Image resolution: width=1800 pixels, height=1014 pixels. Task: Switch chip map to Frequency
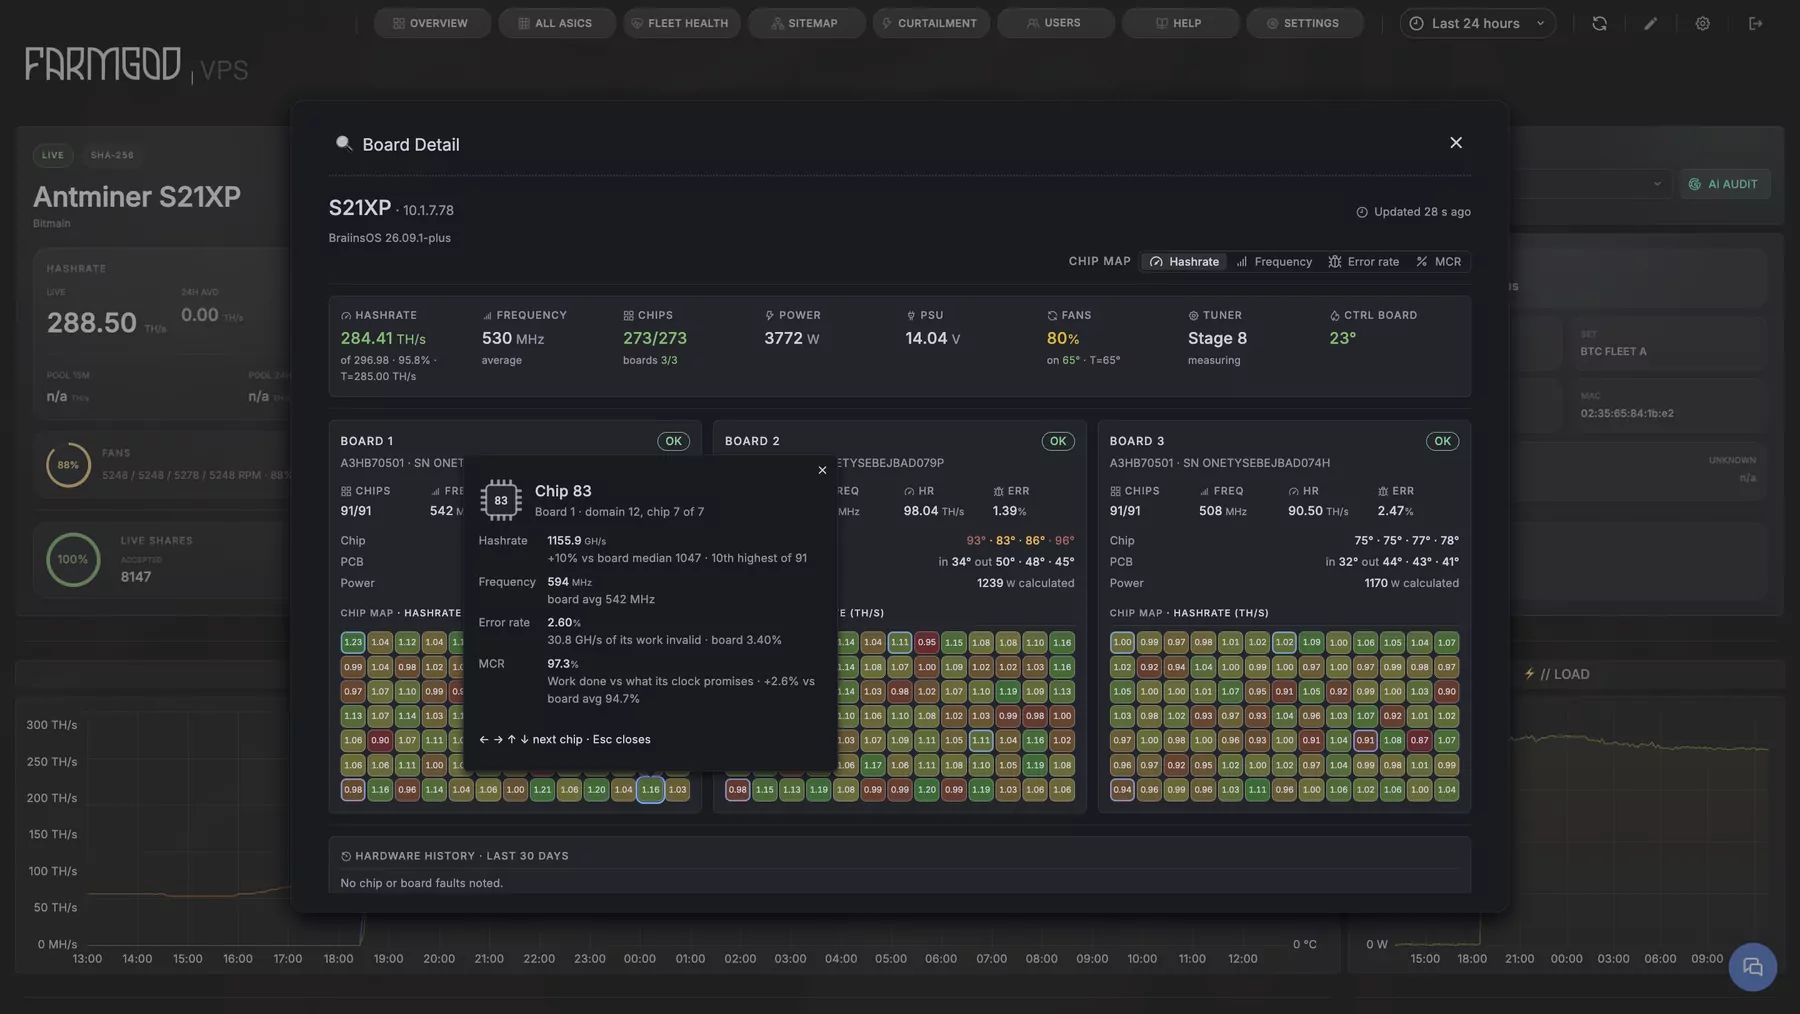1274,262
